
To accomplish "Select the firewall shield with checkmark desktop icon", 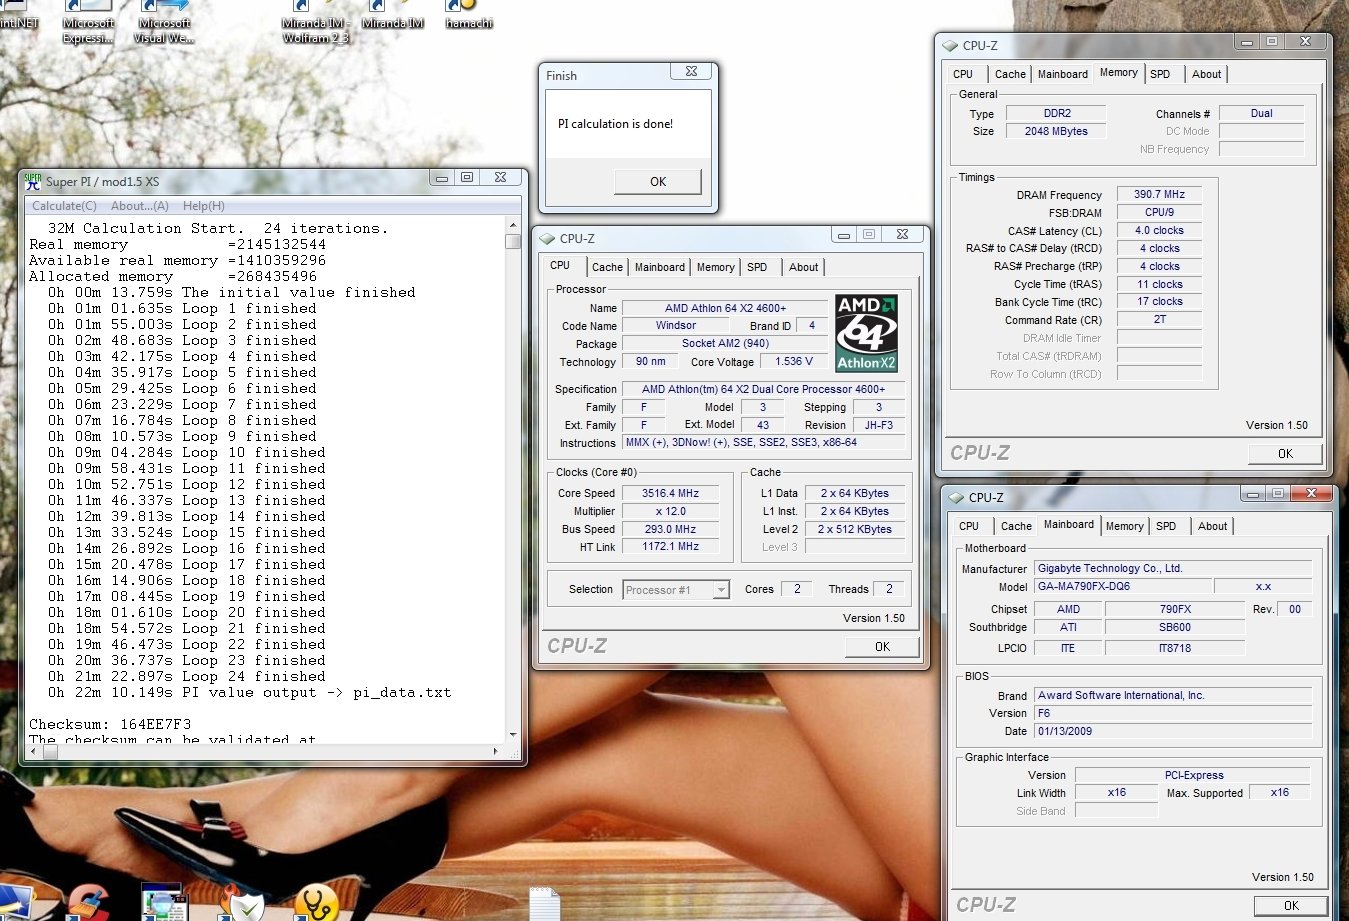I will (x=241, y=904).
